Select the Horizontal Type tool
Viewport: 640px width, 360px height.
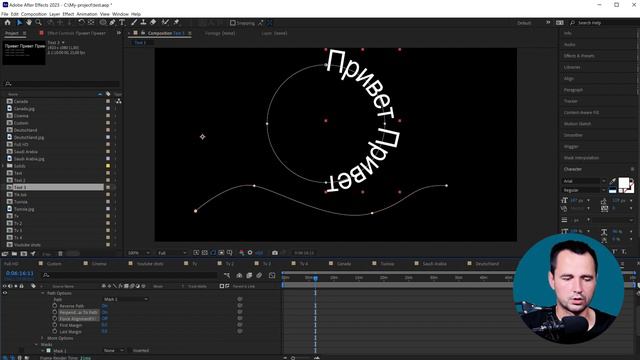tap(122, 23)
